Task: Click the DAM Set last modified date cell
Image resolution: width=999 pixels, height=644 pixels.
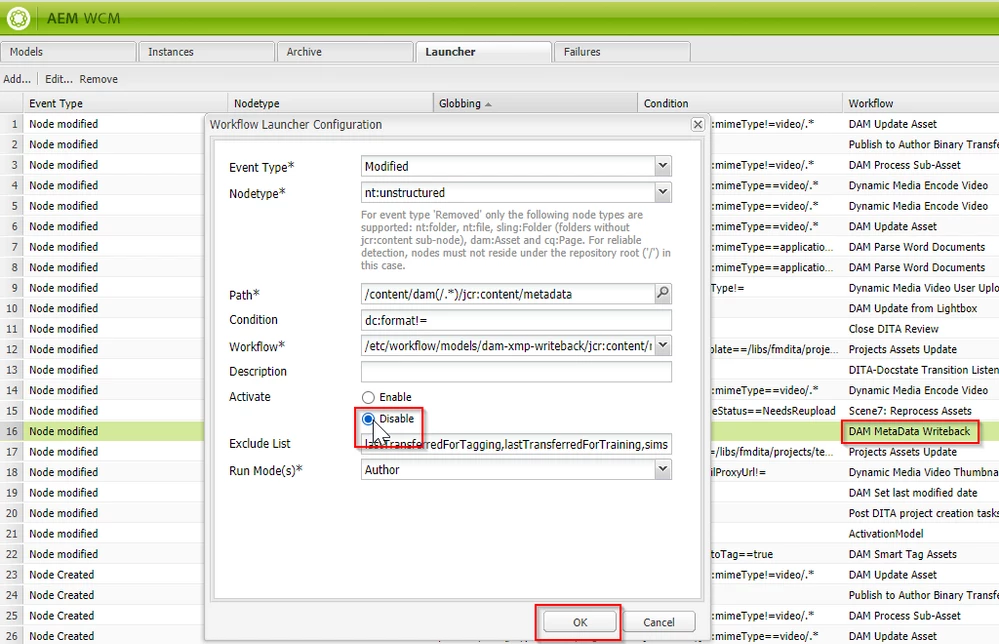Action: (x=912, y=492)
